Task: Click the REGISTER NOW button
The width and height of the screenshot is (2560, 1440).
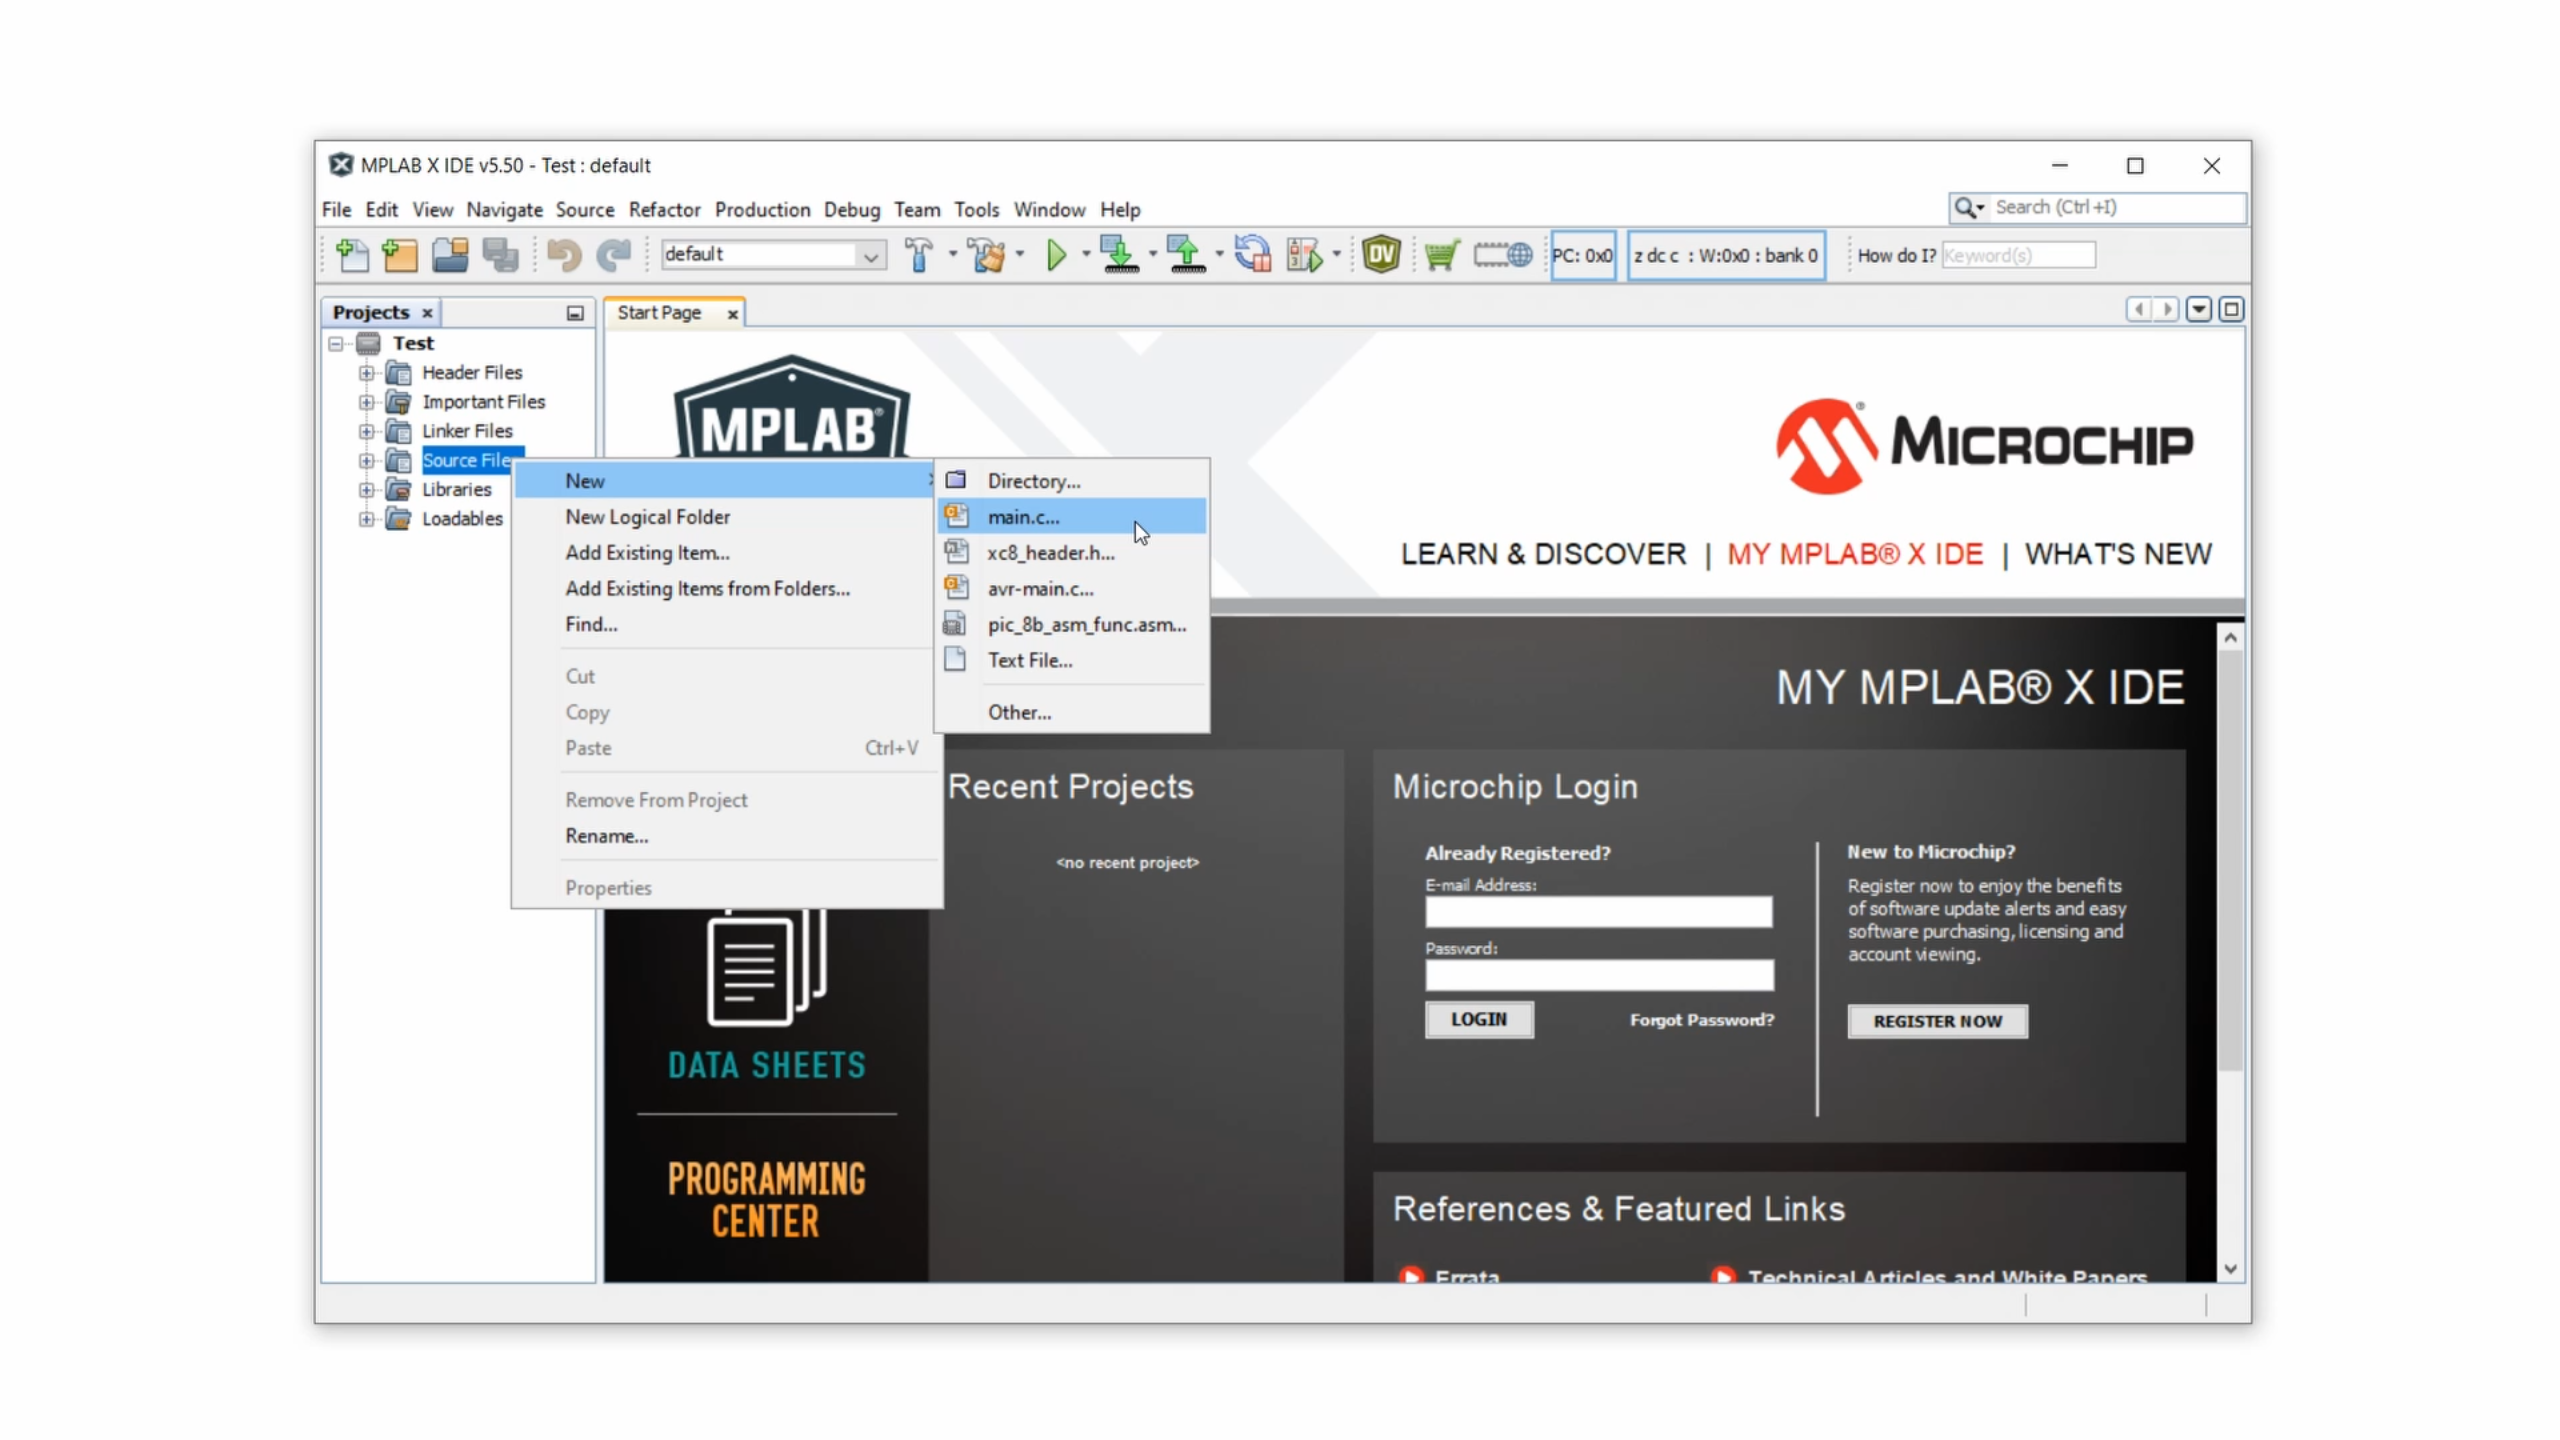Action: 1937,1021
